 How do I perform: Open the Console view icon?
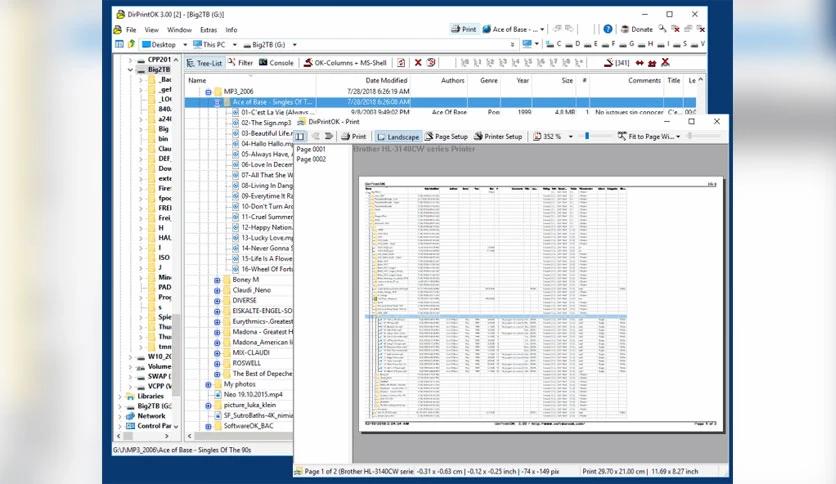(x=263, y=62)
